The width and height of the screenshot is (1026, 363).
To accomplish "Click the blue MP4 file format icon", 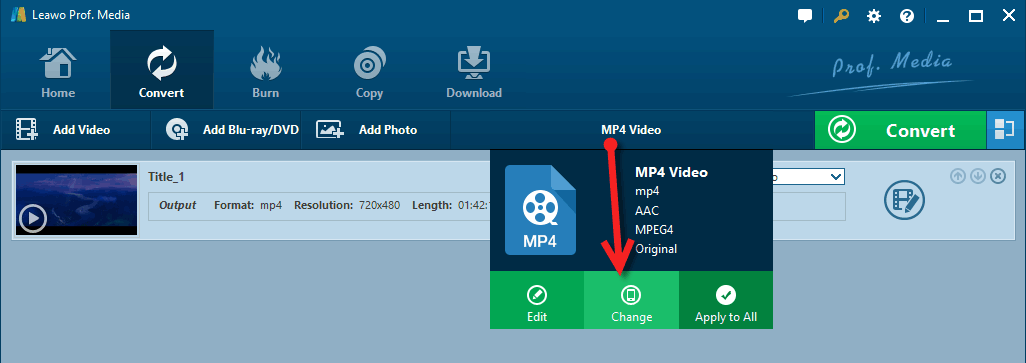I will point(540,209).
